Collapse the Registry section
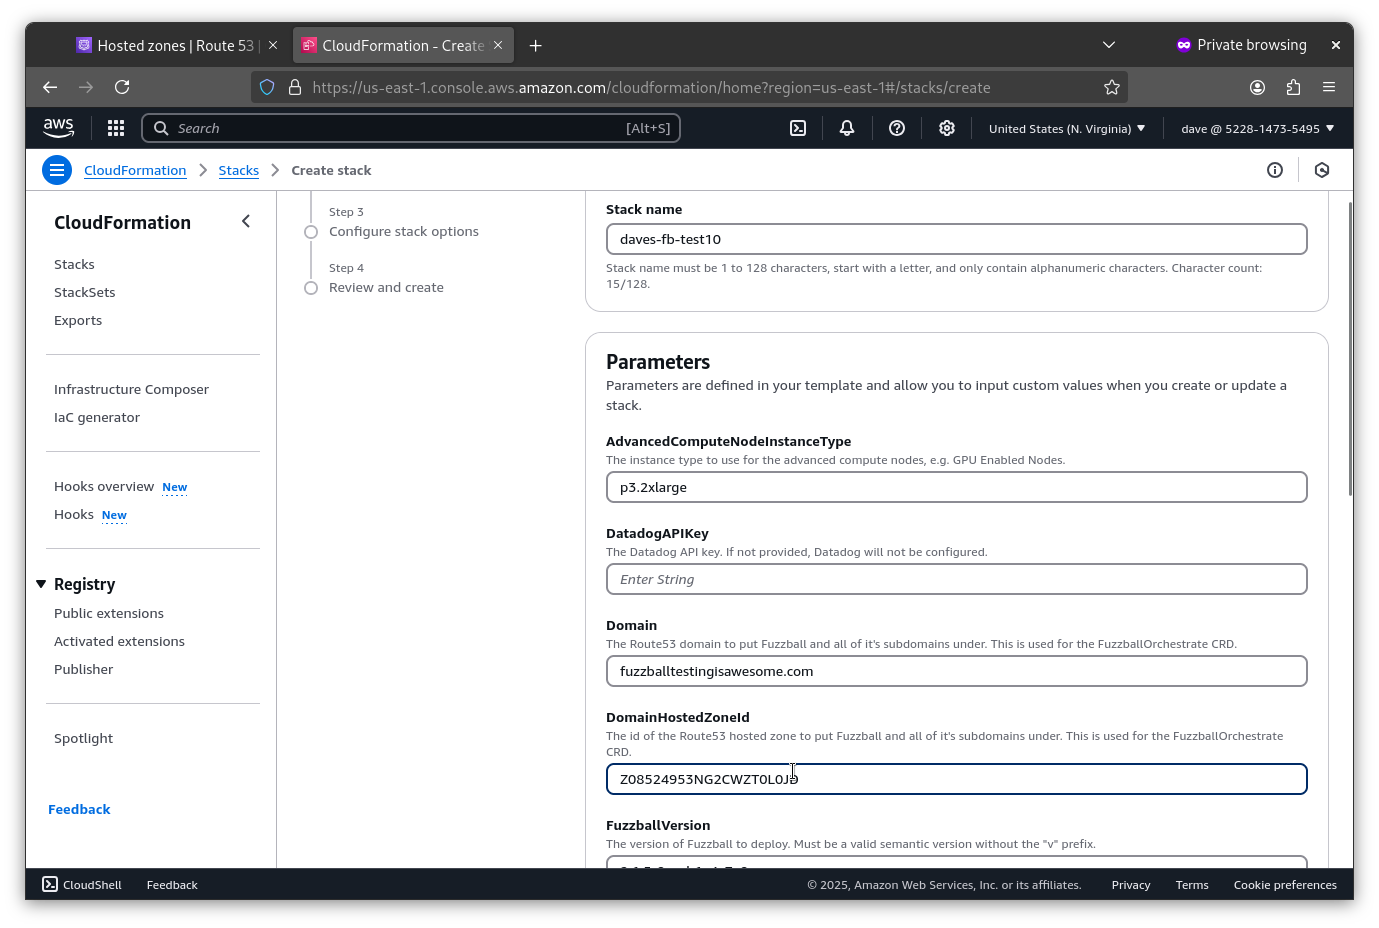Viewport: 1379px width, 928px height. click(x=41, y=584)
